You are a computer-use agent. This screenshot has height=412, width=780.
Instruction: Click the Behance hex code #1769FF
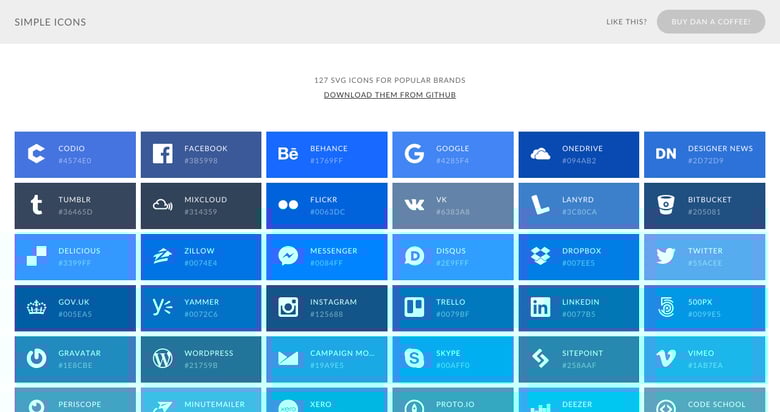click(x=327, y=161)
